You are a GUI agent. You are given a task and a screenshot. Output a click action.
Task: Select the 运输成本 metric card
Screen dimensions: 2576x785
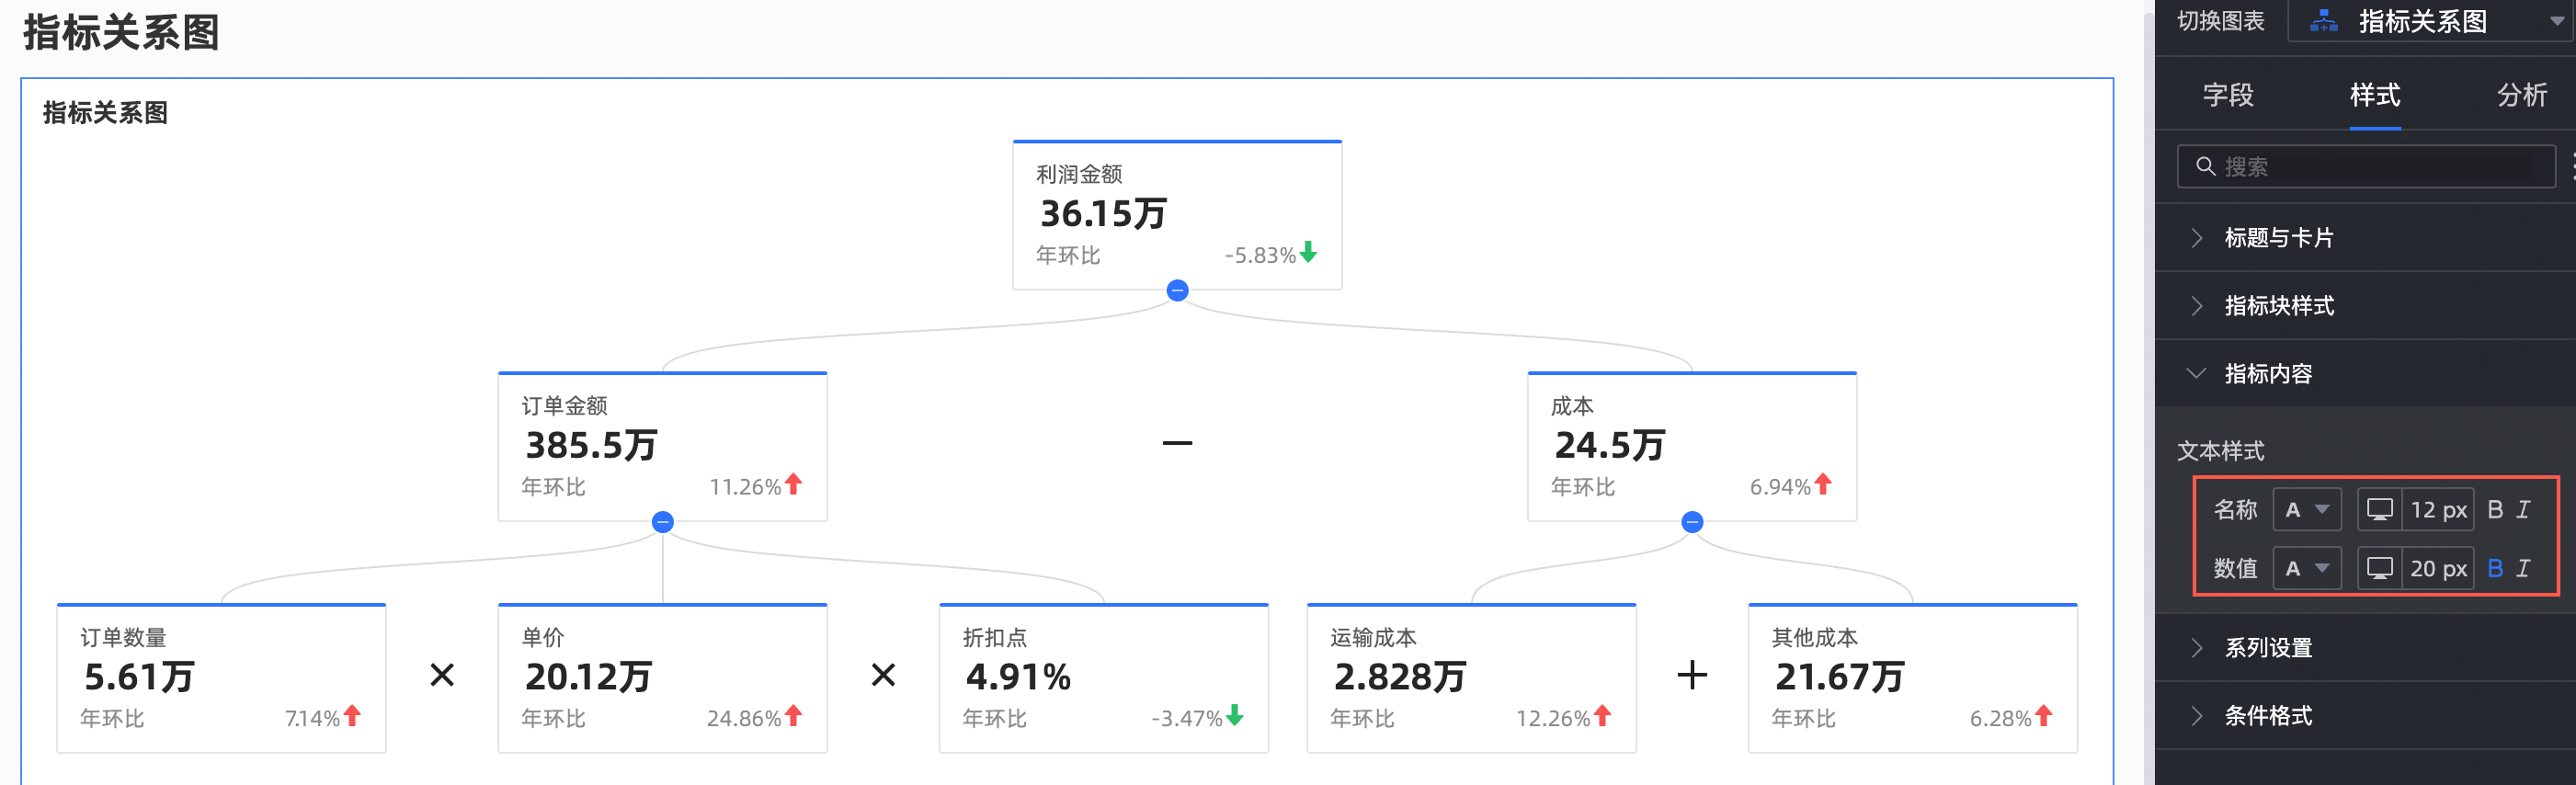coord(1470,678)
